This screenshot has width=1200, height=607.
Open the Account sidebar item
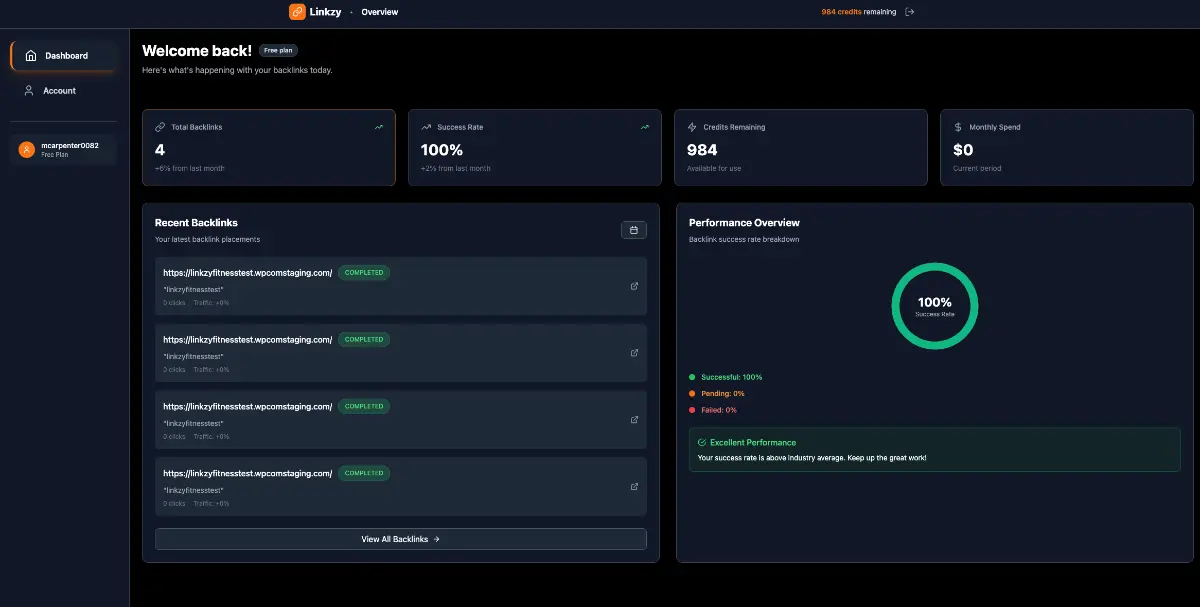tap(64, 91)
